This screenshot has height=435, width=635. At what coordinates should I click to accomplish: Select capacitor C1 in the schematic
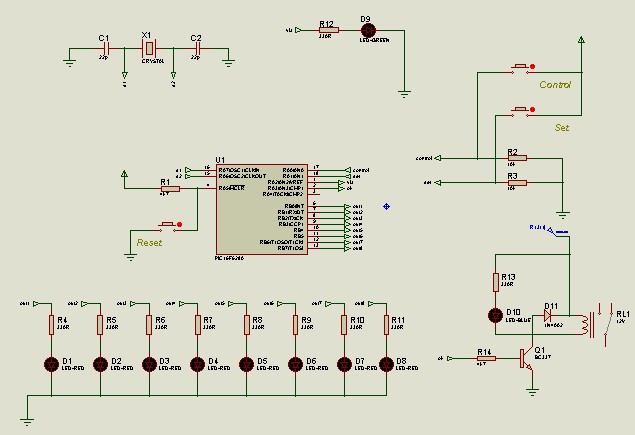point(103,47)
